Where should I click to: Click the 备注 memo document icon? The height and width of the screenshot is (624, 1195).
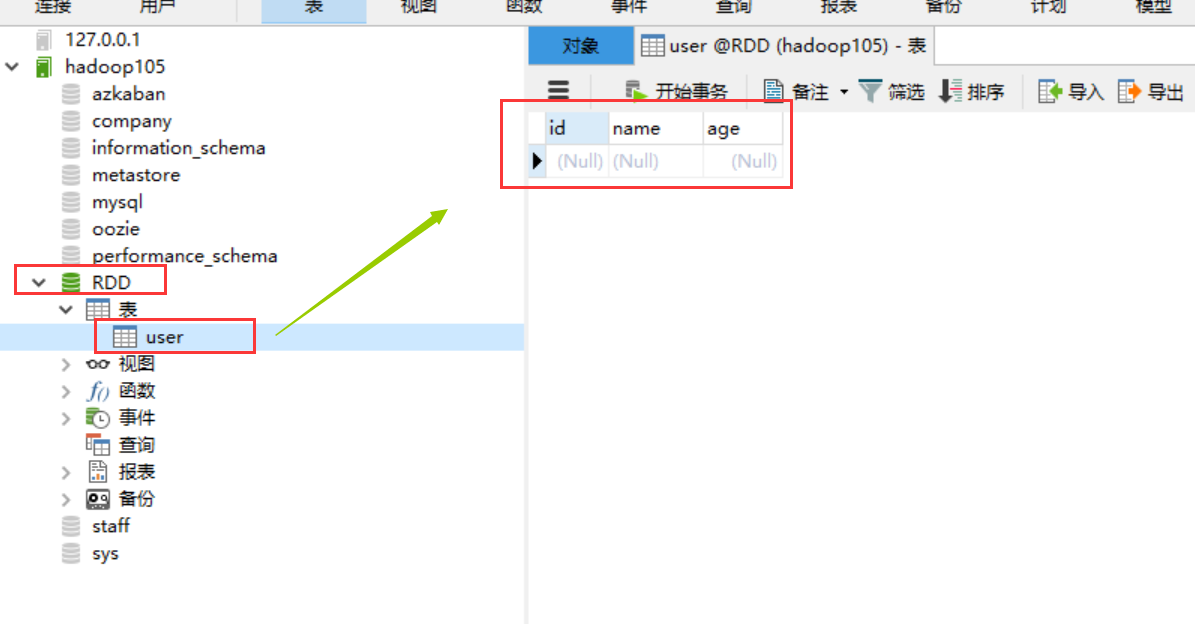(773, 91)
